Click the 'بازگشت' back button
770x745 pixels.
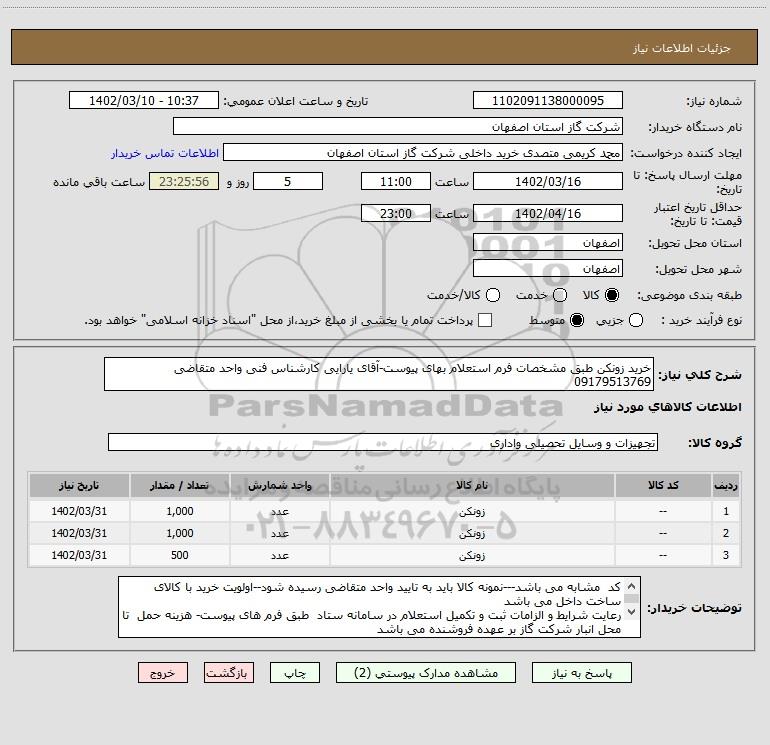click(x=229, y=673)
